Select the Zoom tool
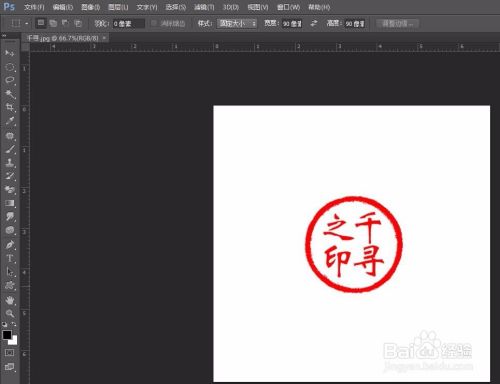 pos(10,313)
